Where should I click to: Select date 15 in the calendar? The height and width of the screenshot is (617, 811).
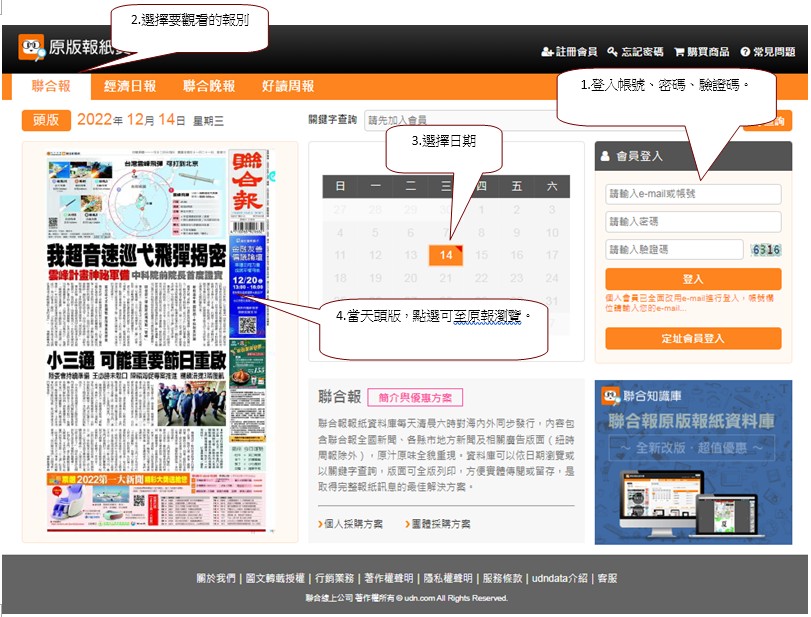click(x=482, y=255)
